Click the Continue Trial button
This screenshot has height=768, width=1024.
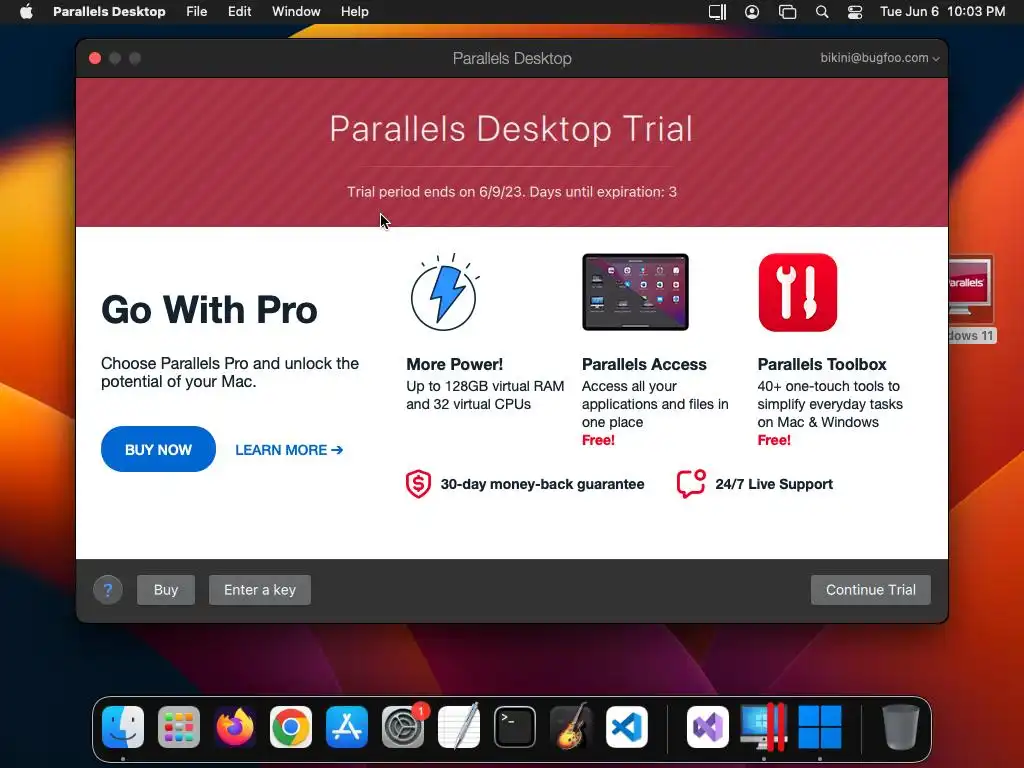(x=871, y=590)
